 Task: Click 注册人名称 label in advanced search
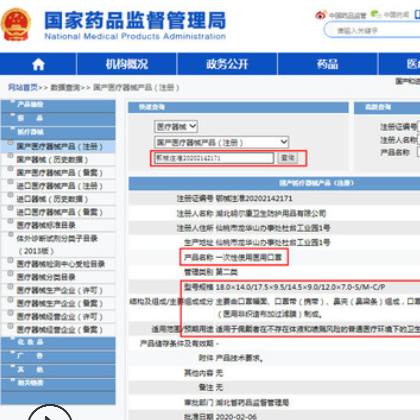coord(398,140)
